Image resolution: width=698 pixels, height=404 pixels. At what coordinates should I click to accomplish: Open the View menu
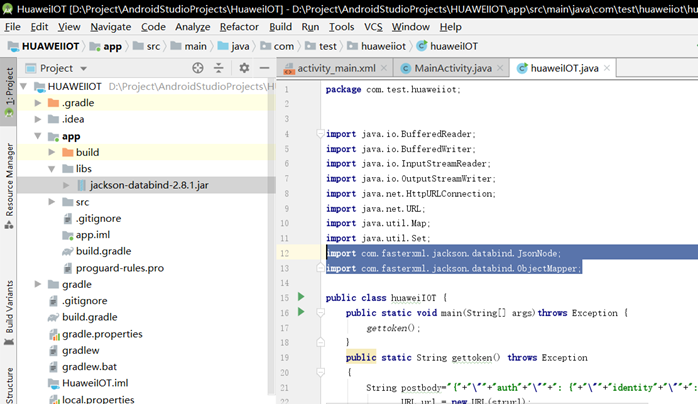pyautogui.click(x=69, y=27)
